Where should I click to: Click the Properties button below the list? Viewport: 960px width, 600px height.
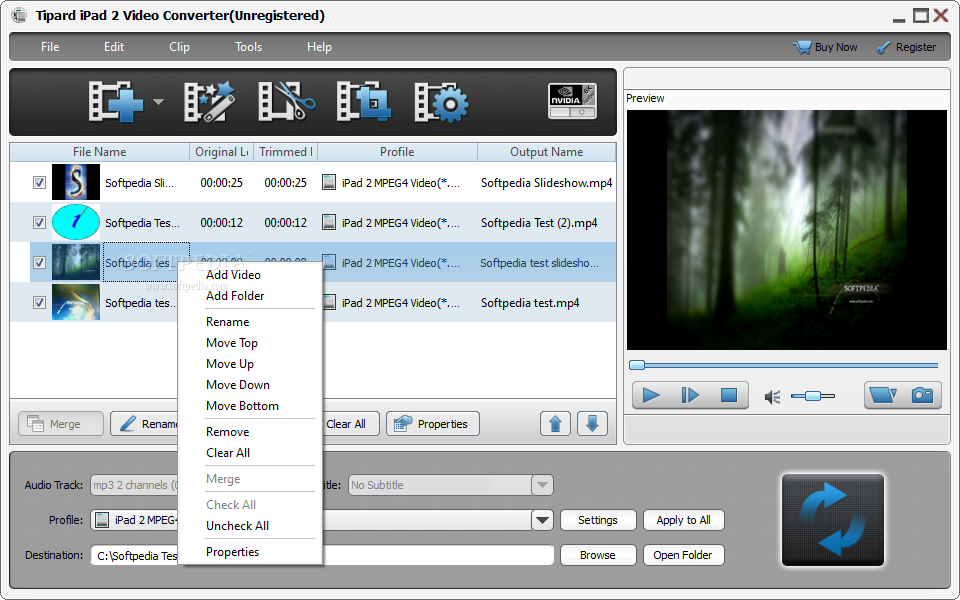pos(432,424)
